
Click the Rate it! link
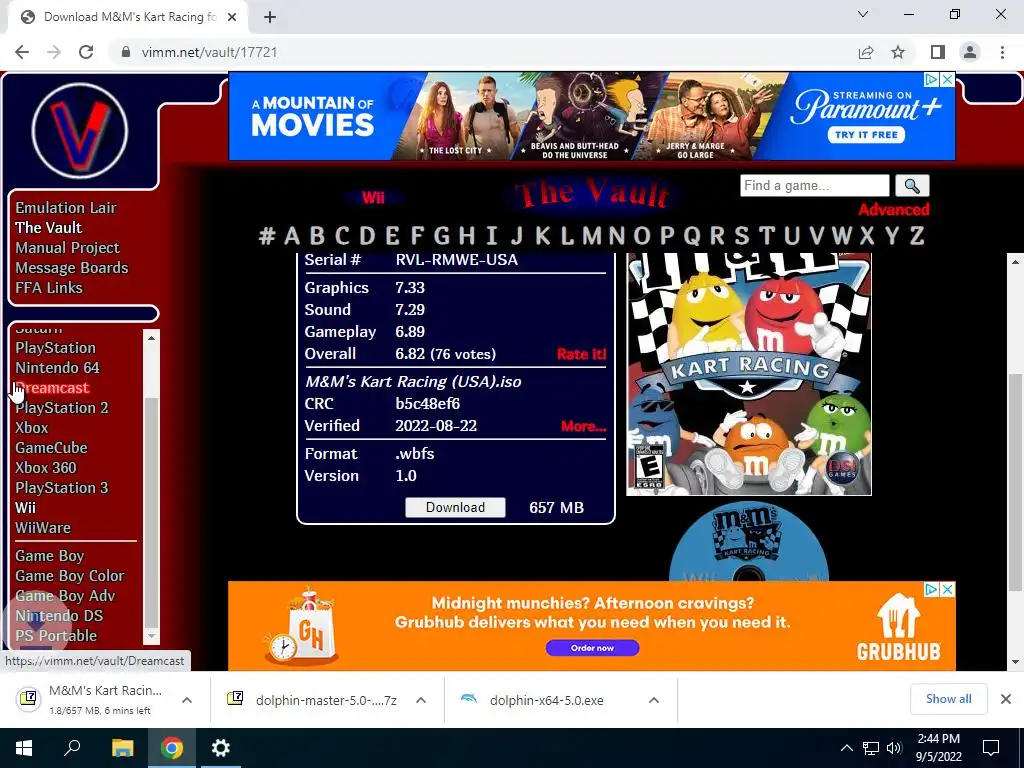coord(581,354)
